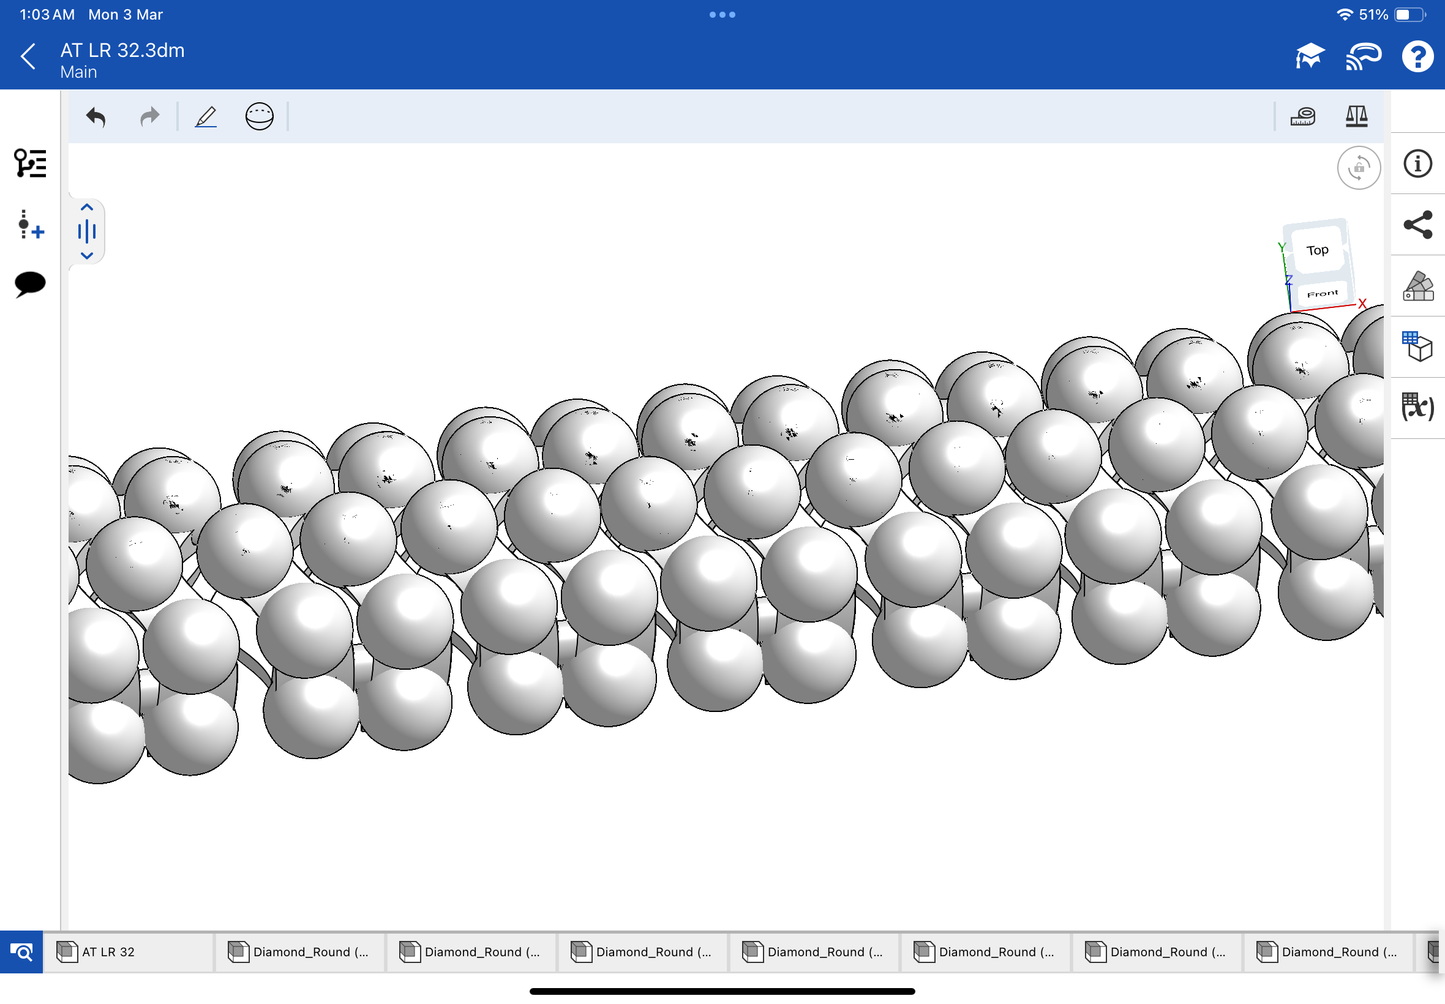1445x1004 pixels.
Task: Open the share options
Action: pos(1418,225)
